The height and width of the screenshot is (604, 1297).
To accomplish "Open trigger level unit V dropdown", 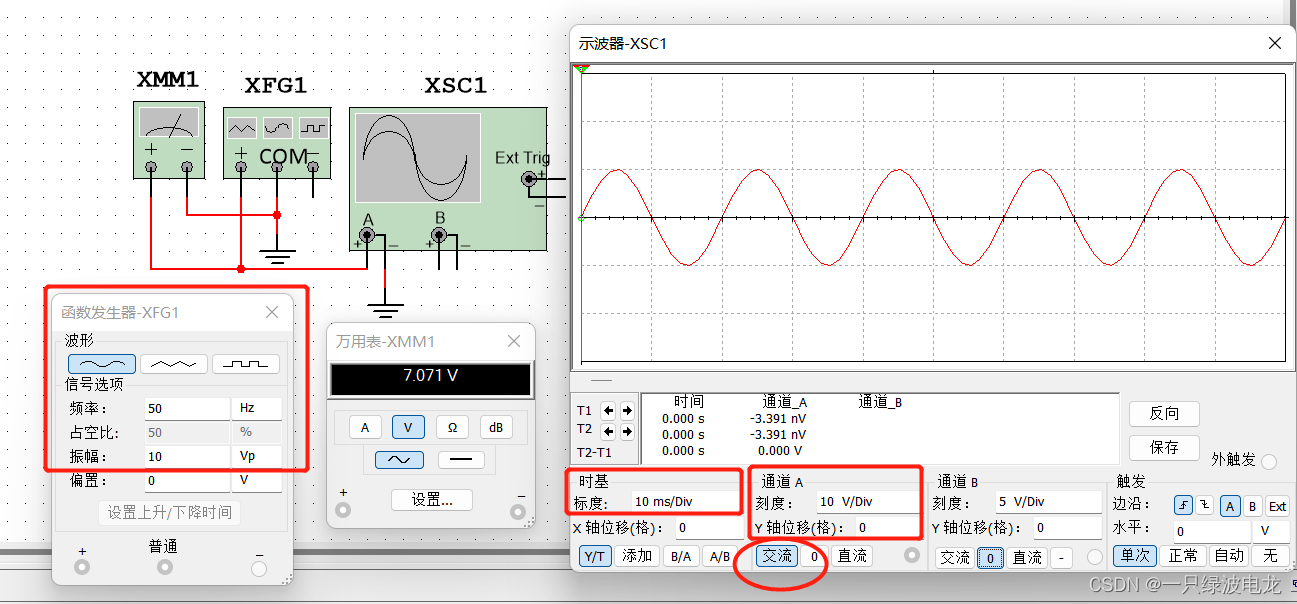I will pos(1273,531).
